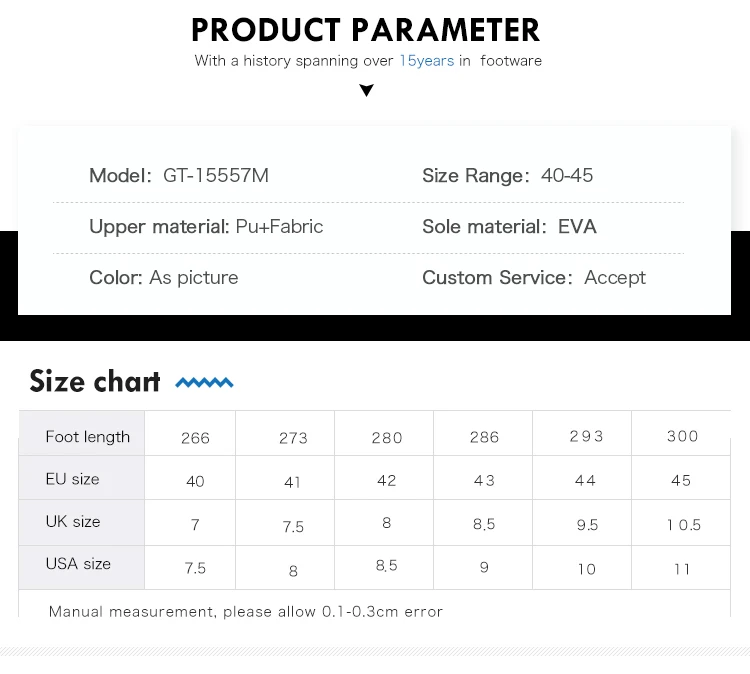The image size is (750, 674).
Task: Click the black downward triangle arrow
Action: 367,91
